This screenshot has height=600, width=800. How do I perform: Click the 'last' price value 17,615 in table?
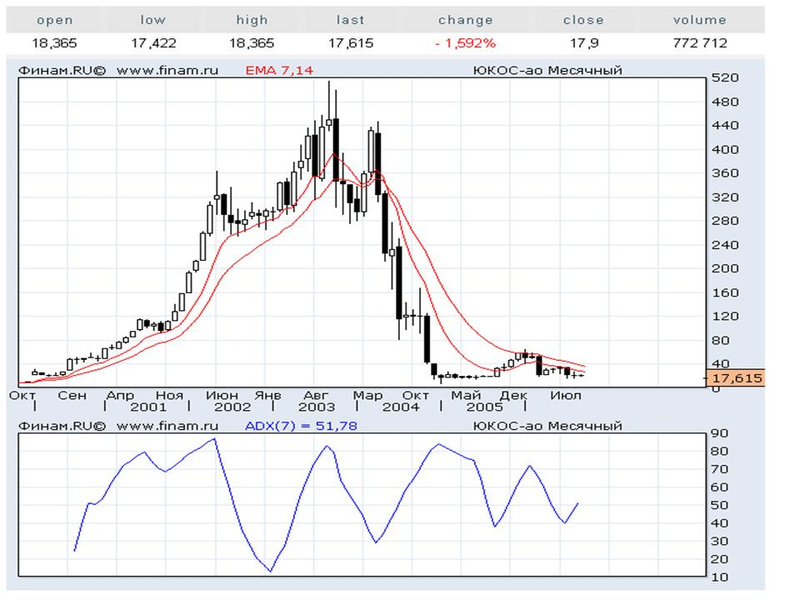tap(350, 44)
